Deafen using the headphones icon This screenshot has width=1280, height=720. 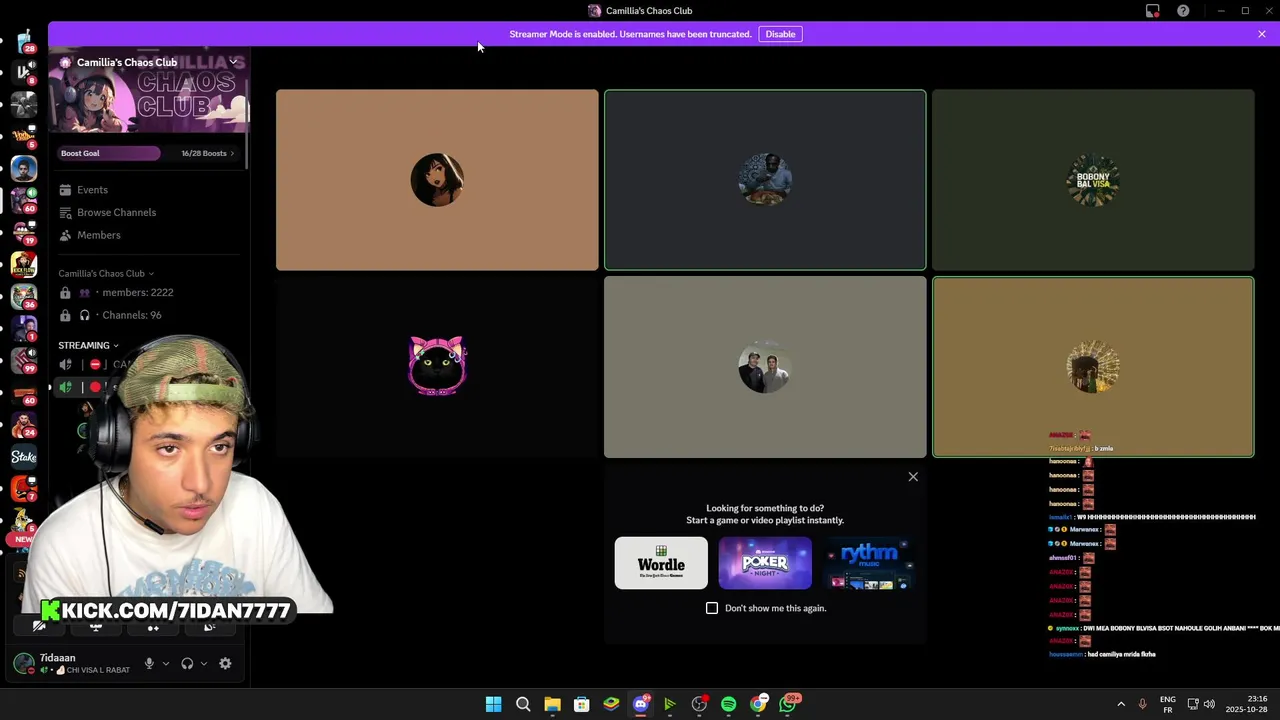(x=187, y=663)
